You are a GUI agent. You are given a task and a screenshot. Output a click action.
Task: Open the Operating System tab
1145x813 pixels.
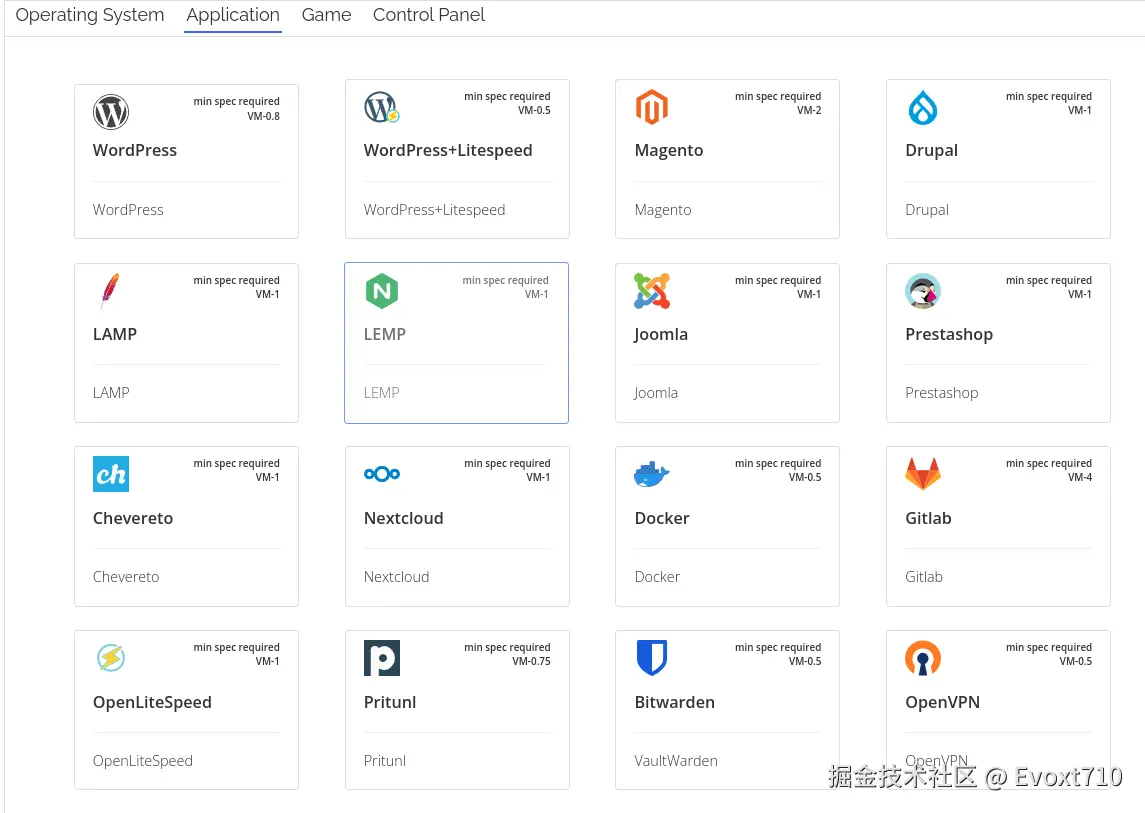click(90, 15)
